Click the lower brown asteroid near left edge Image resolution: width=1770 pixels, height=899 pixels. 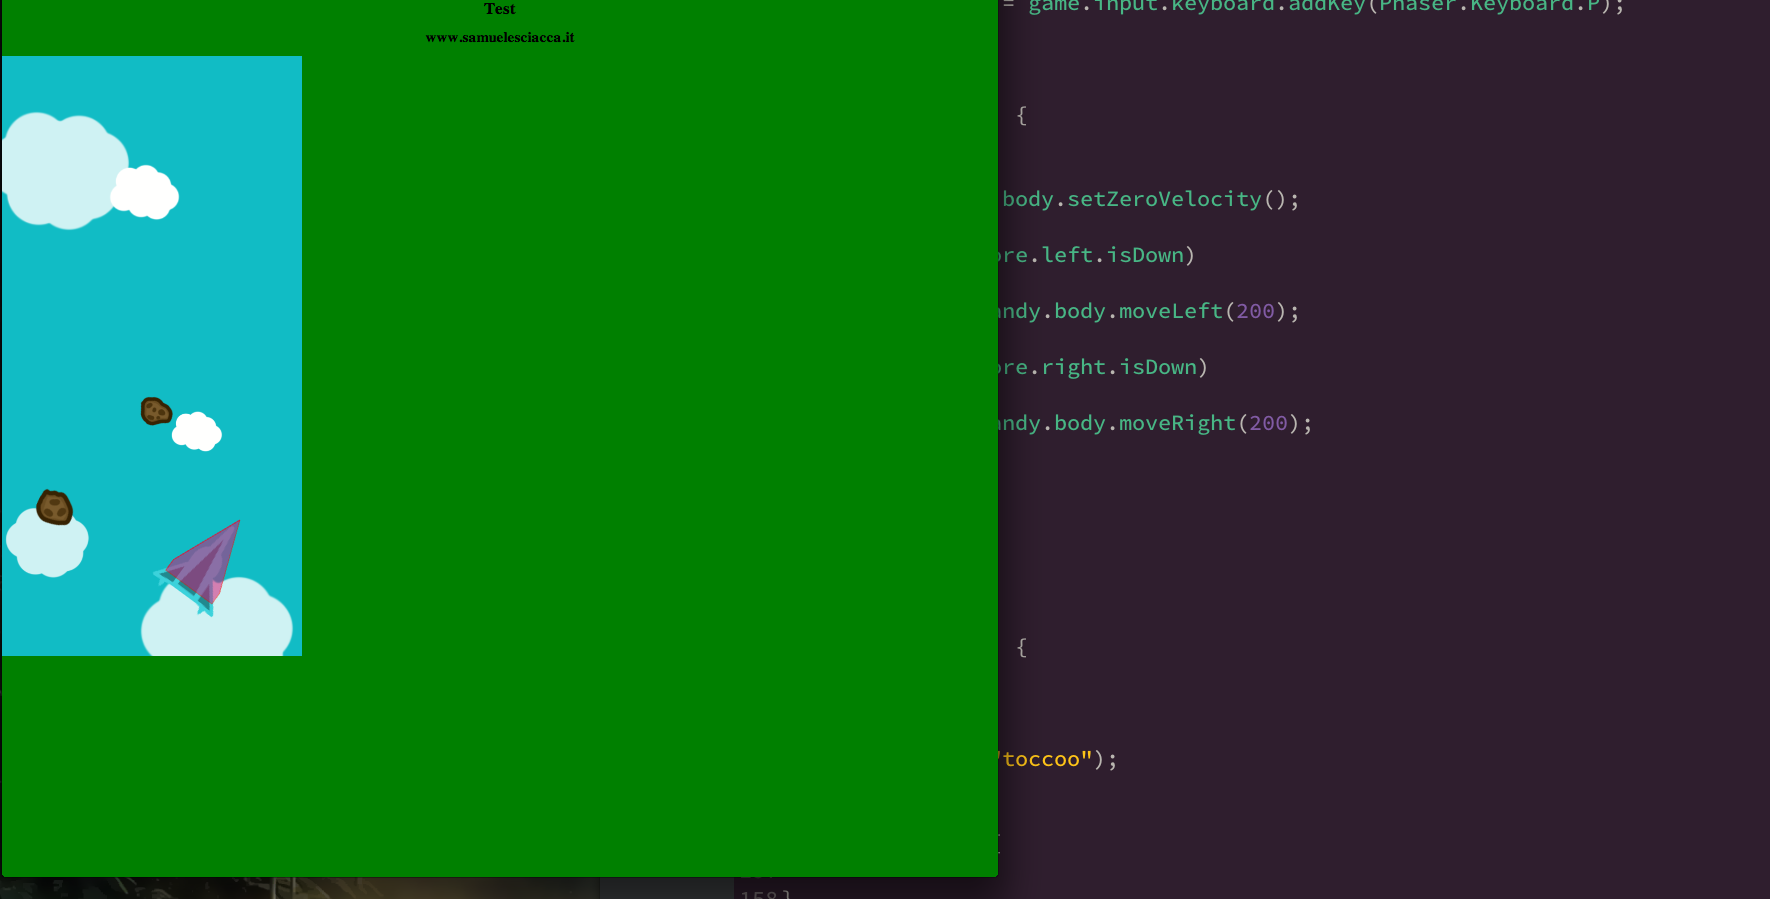(x=55, y=507)
